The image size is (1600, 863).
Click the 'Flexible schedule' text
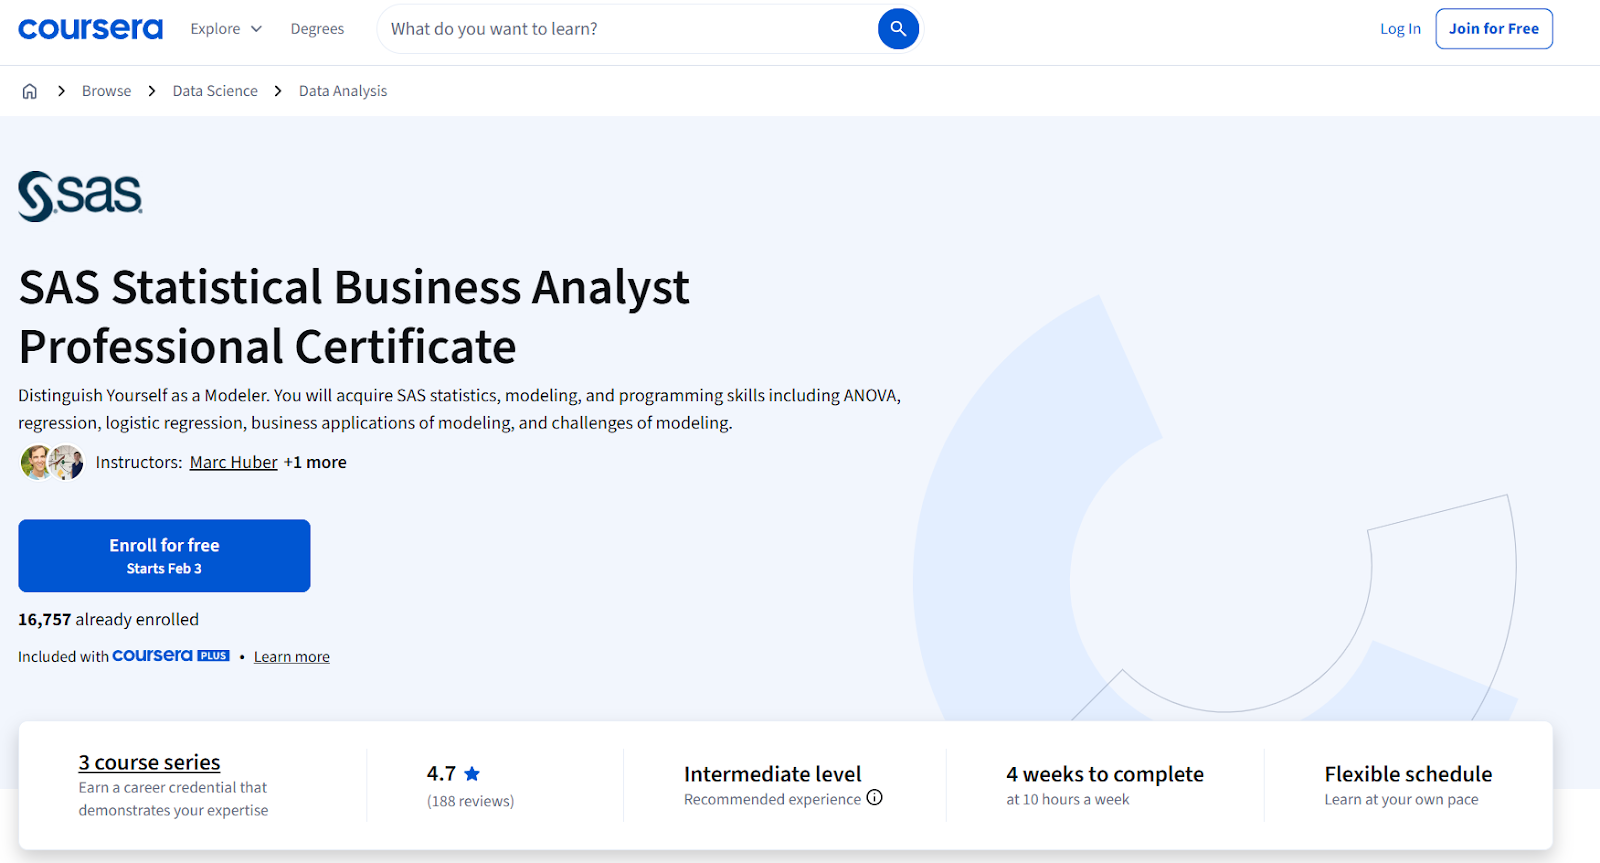point(1408,774)
